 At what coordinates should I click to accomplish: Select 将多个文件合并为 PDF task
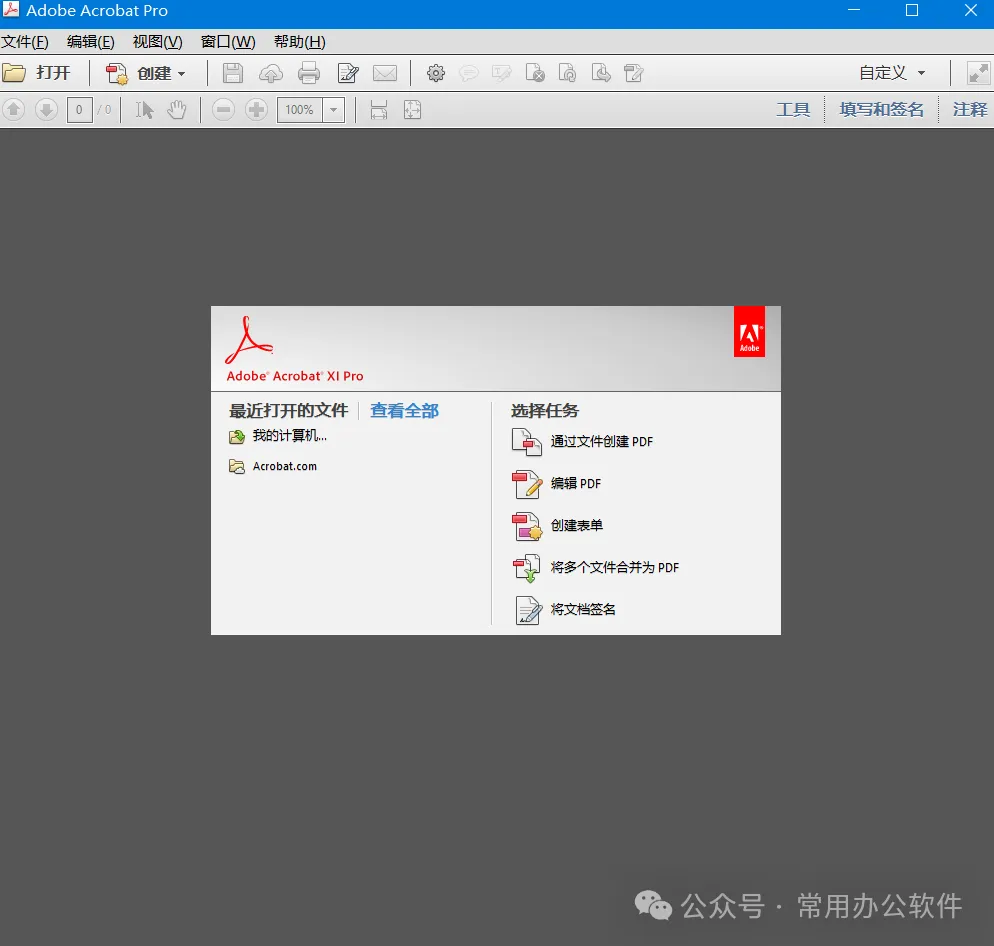pyautogui.click(x=595, y=567)
